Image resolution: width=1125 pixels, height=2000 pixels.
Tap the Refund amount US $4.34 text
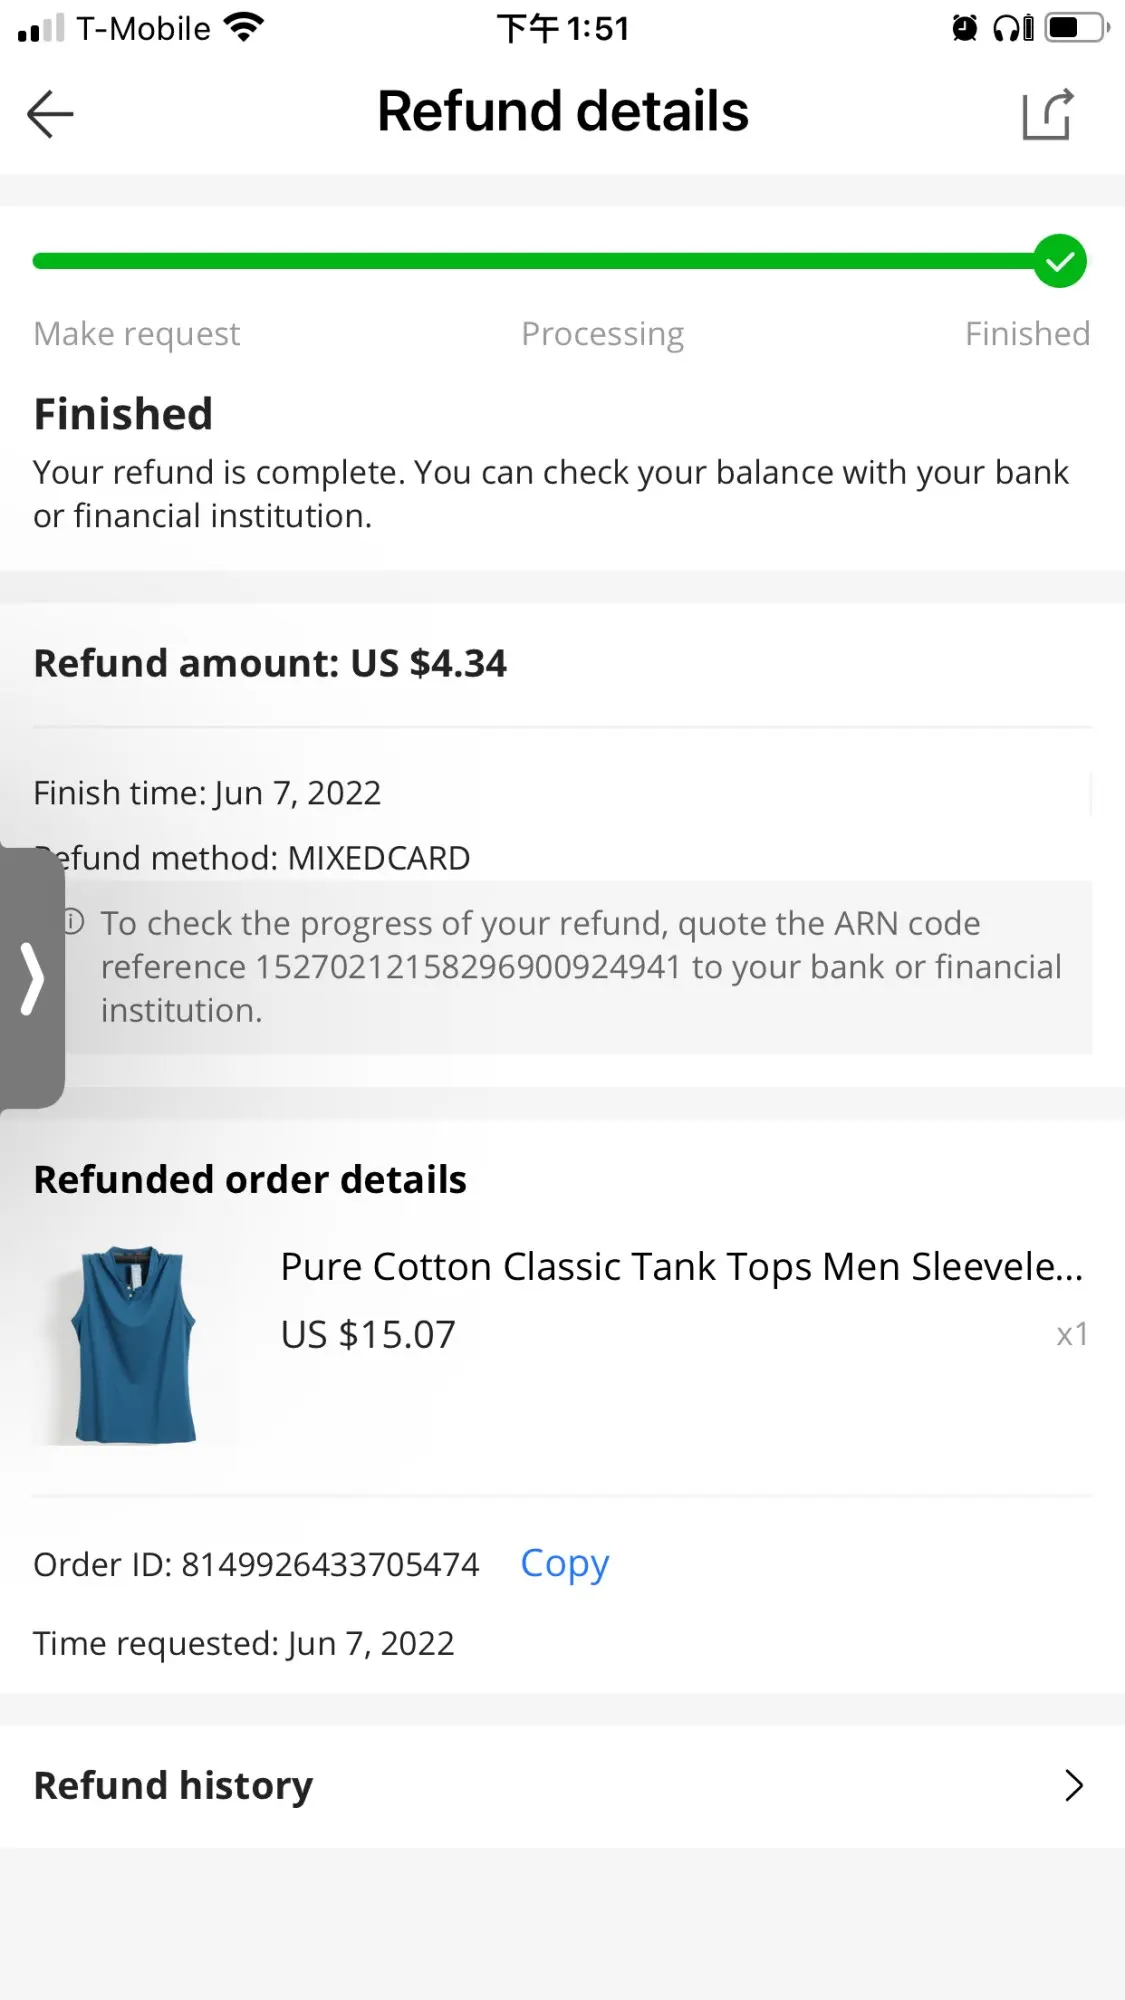[x=270, y=663]
